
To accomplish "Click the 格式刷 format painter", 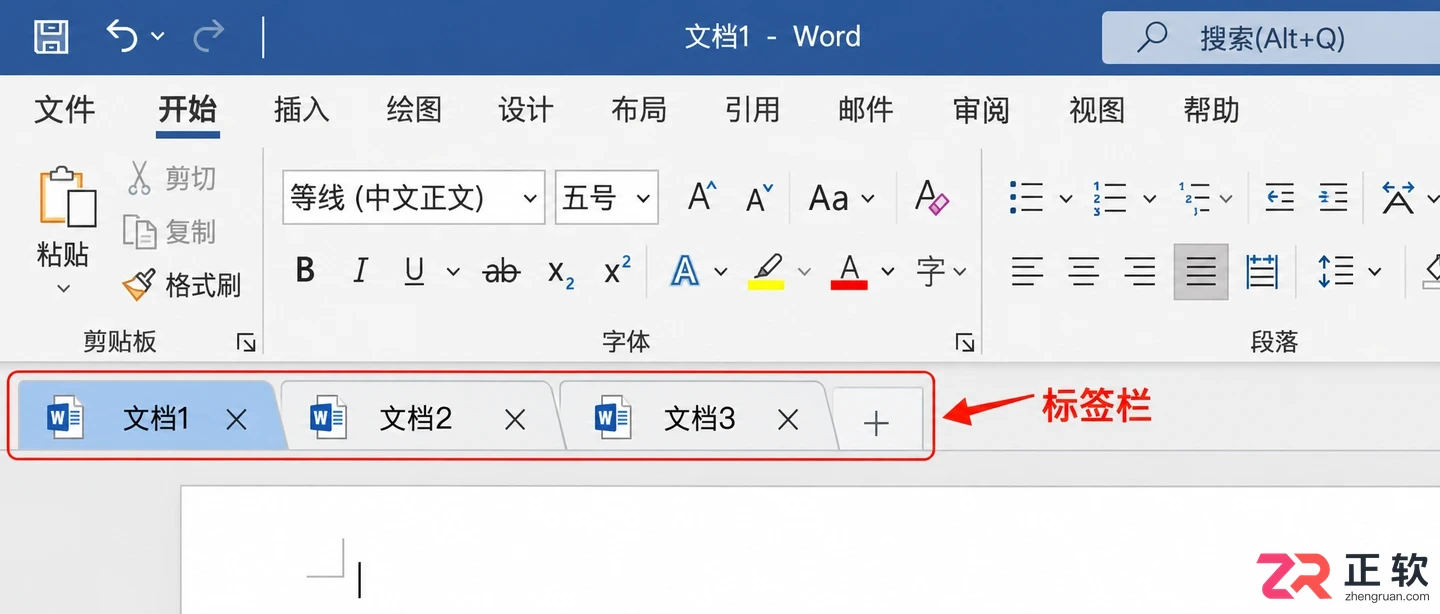I will coord(182,285).
